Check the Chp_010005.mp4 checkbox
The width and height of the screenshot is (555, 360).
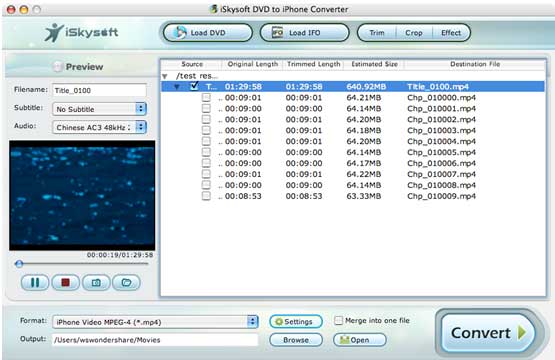coord(206,152)
